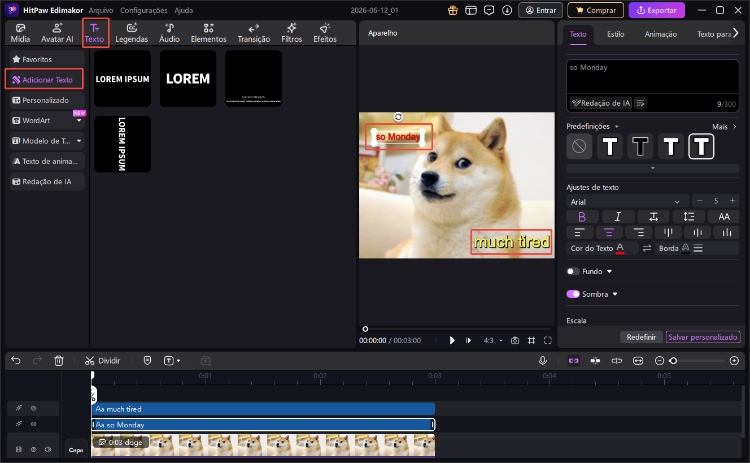Expand the WordArt category

point(79,121)
